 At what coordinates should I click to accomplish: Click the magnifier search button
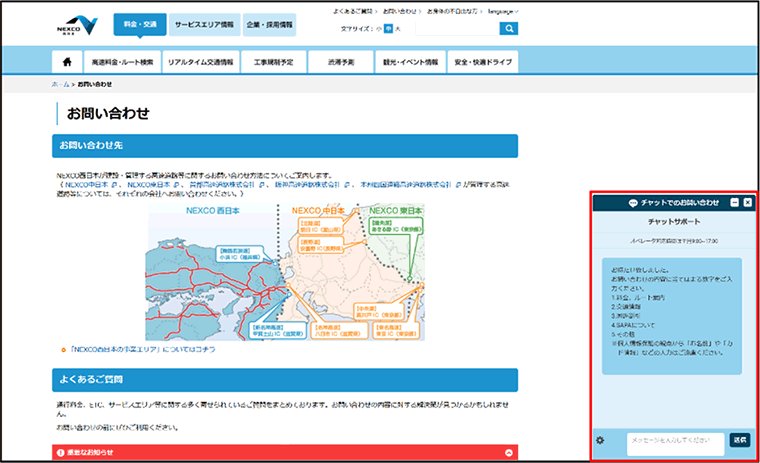509,29
